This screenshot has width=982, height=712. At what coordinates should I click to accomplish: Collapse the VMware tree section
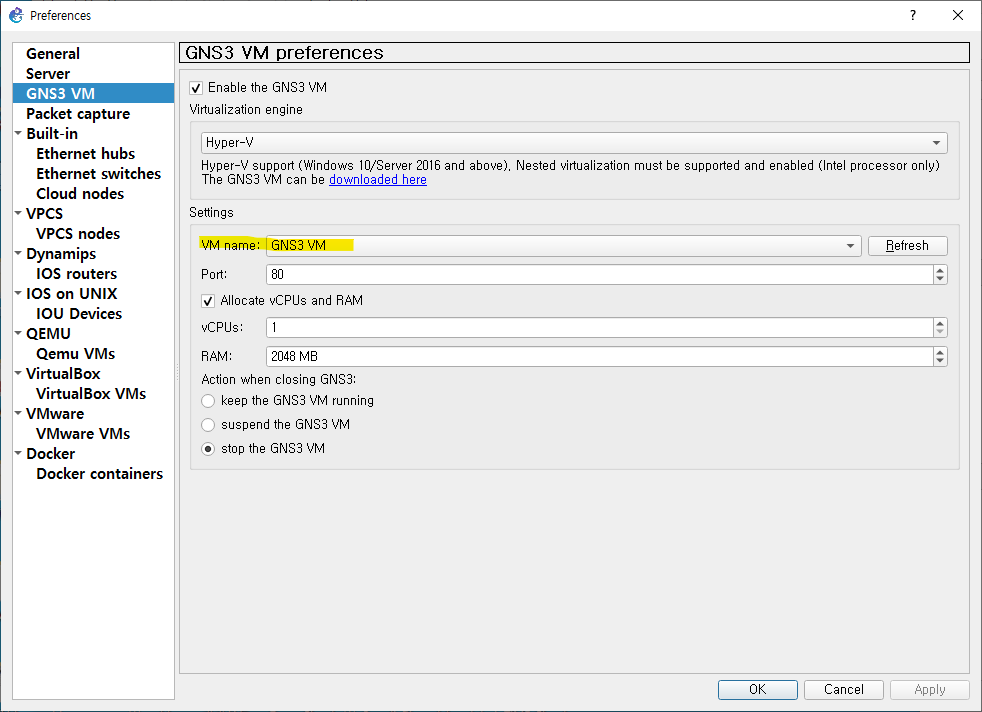[x=18, y=414]
